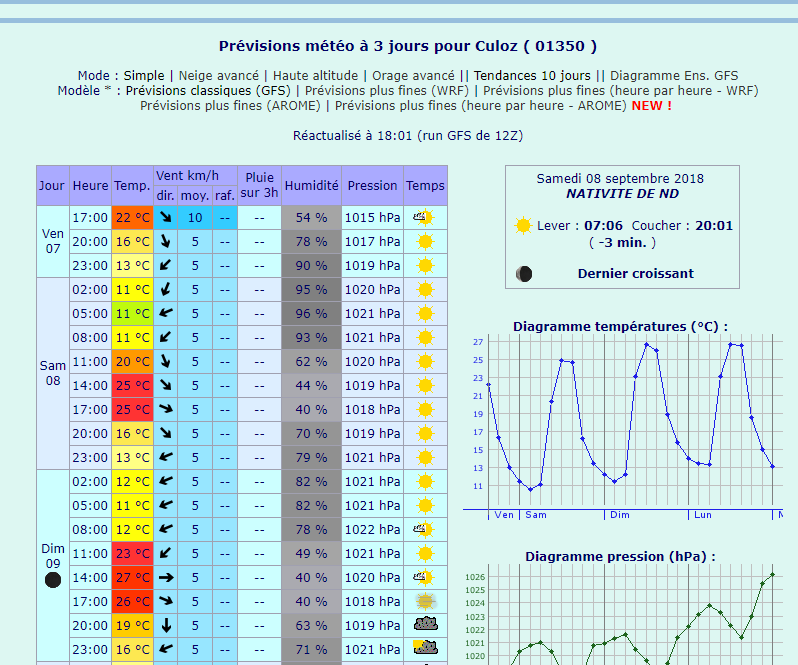
Task: Click wind arrow for Sam 05:00 row
Action: click(x=165, y=313)
